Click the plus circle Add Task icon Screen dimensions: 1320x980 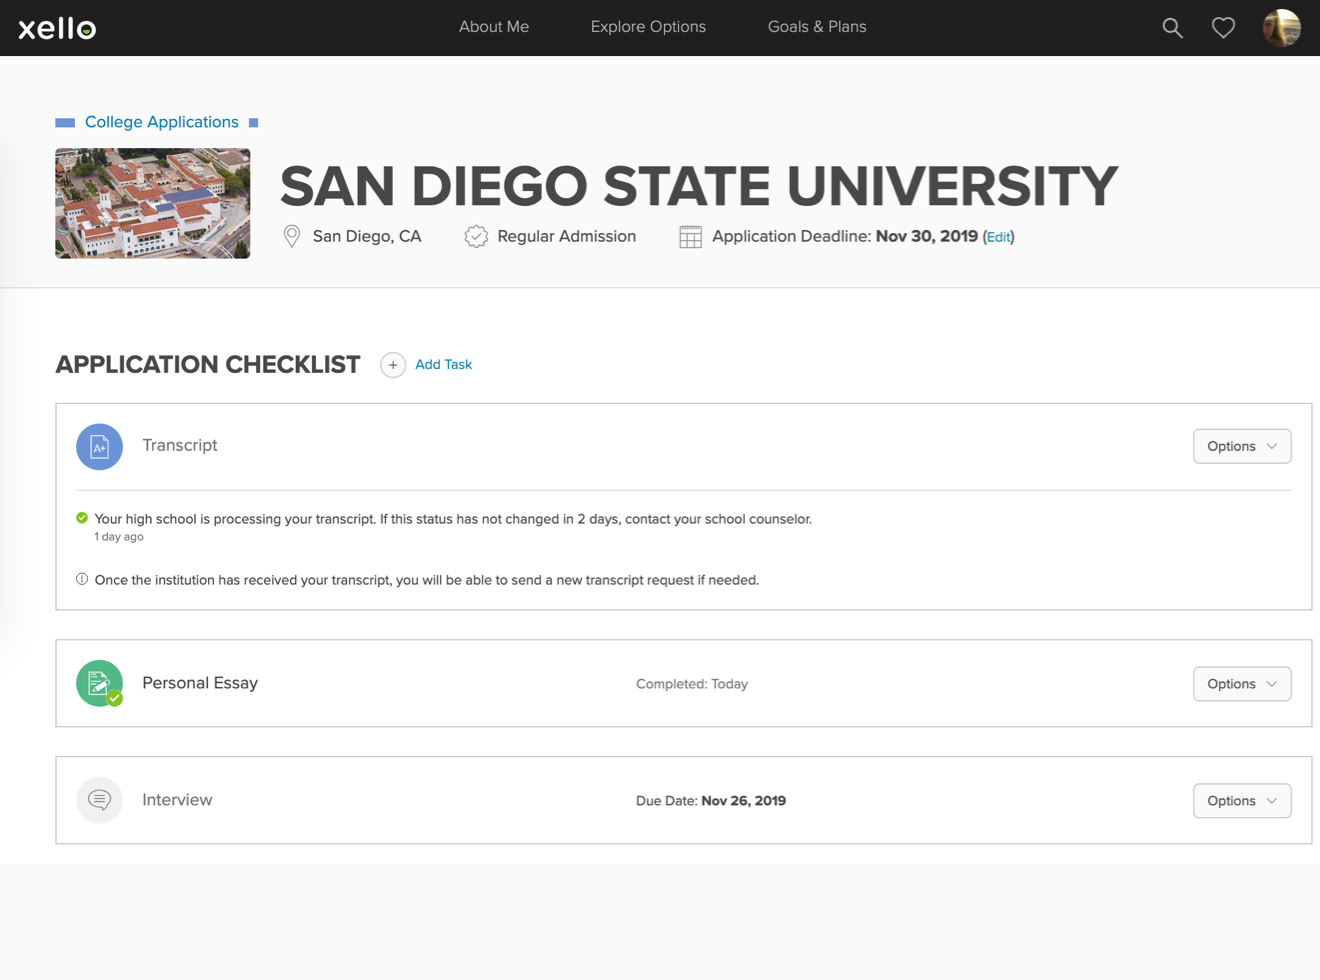393,365
